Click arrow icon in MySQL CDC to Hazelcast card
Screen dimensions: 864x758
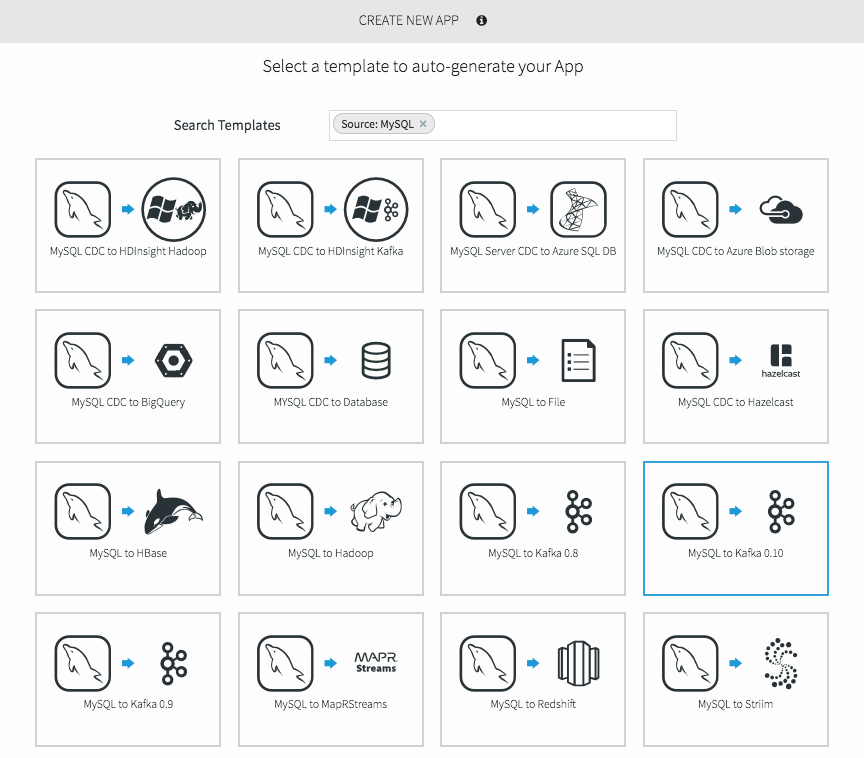click(x=736, y=360)
